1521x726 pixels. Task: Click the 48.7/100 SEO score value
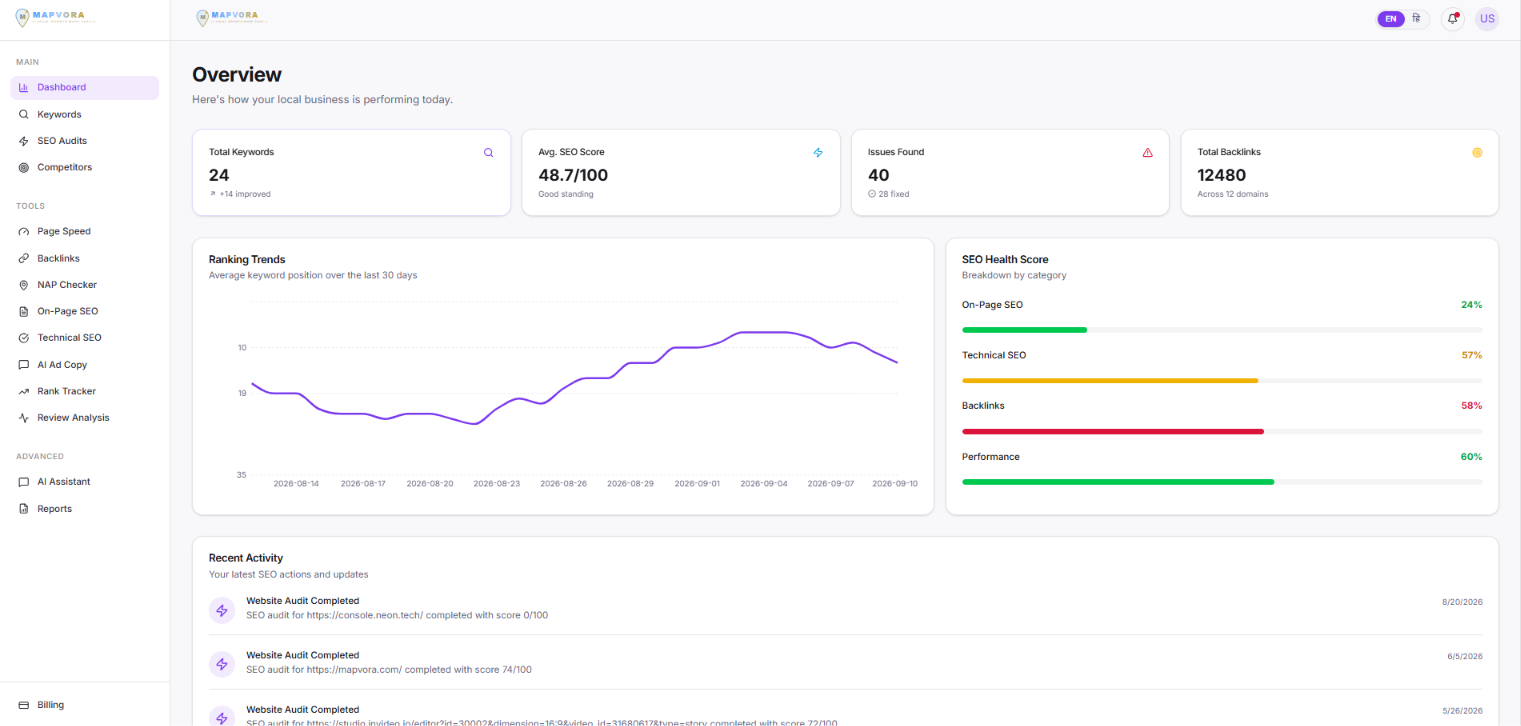[573, 175]
